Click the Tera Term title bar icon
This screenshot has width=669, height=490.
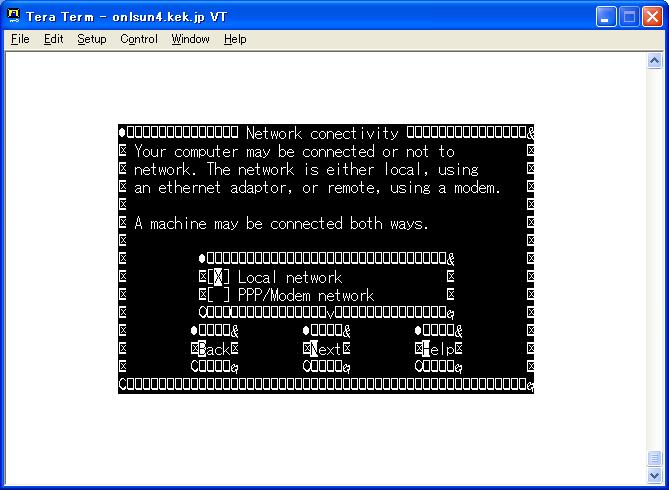pyautogui.click(x=14, y=16)
